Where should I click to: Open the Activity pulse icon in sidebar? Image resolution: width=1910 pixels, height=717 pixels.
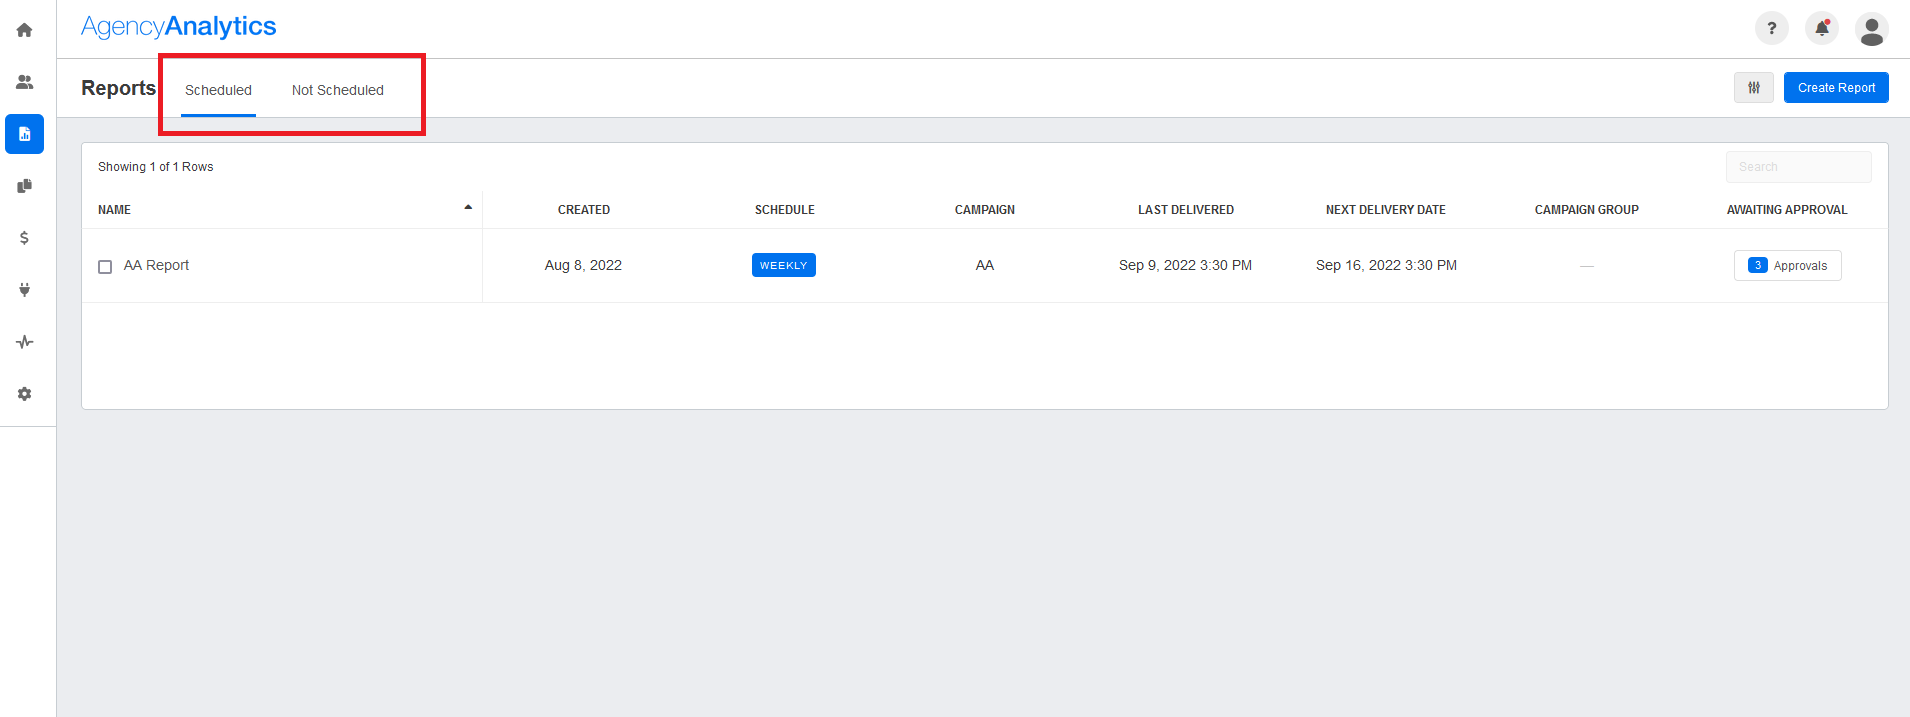coord(24,342)
